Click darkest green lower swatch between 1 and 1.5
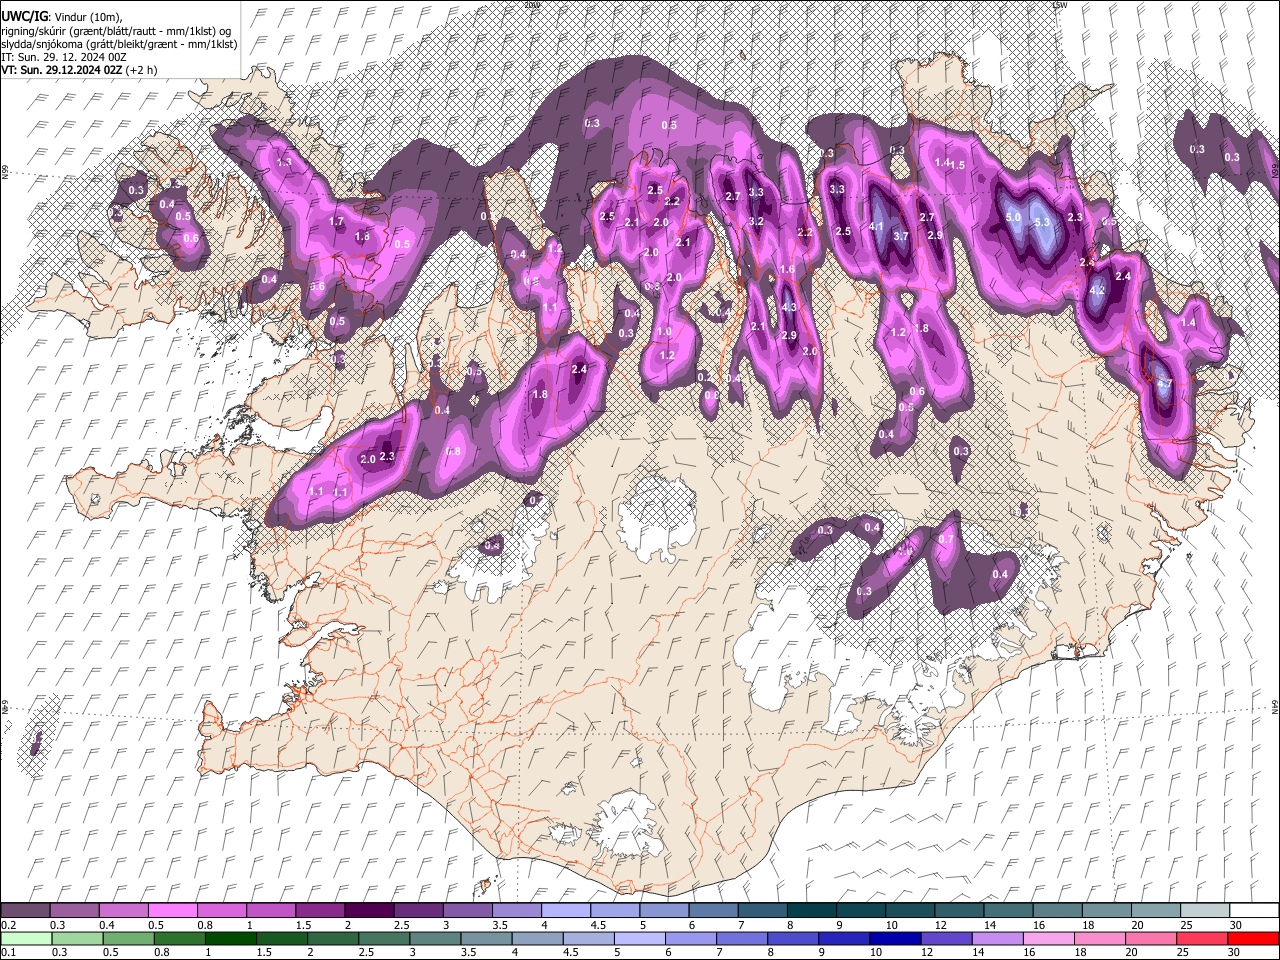Screen dimensions: 1280x960 (x=230, y=938)
